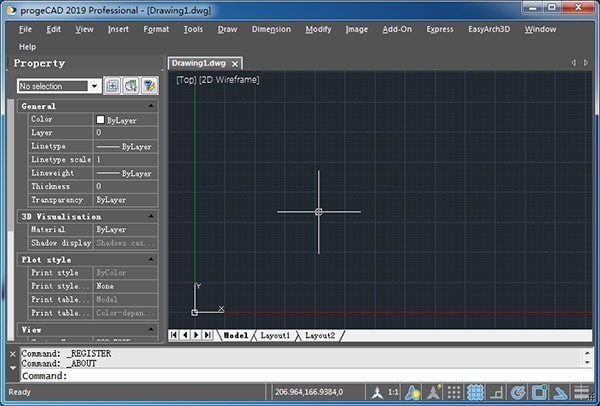600x406 pixels.
Task: Open the Dimension menu
Action: click(x=271, y=29)
